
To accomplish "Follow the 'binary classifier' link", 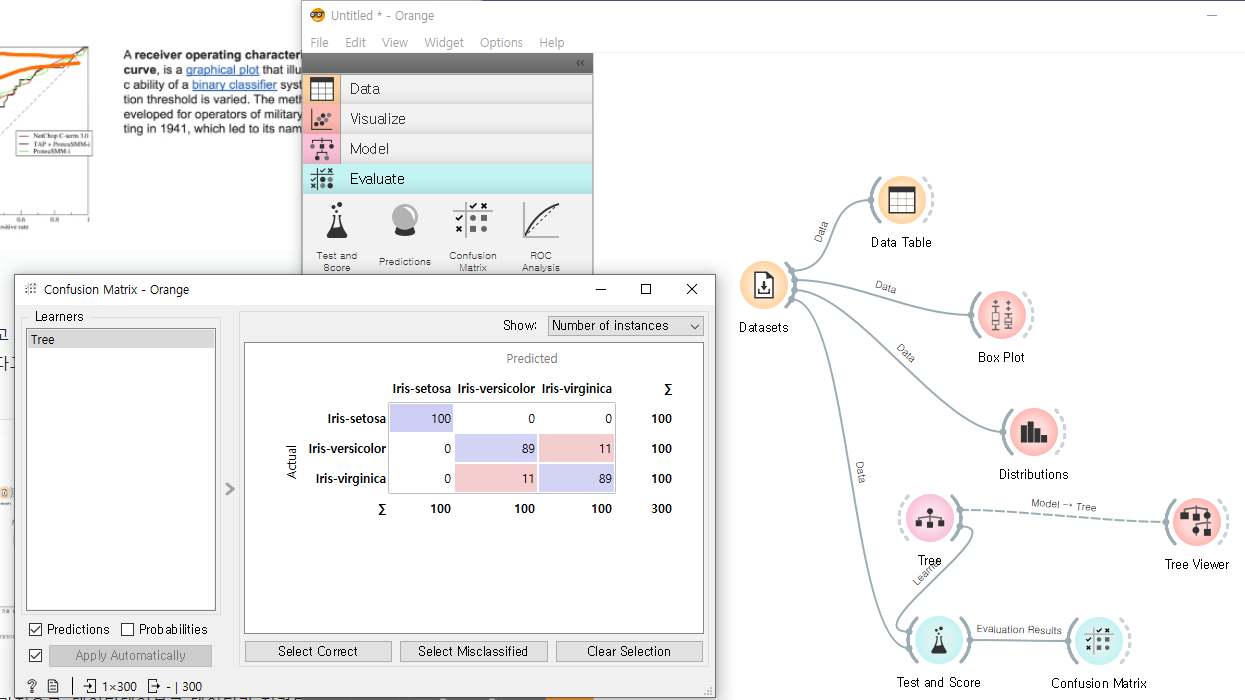I will tap(234, 85).
